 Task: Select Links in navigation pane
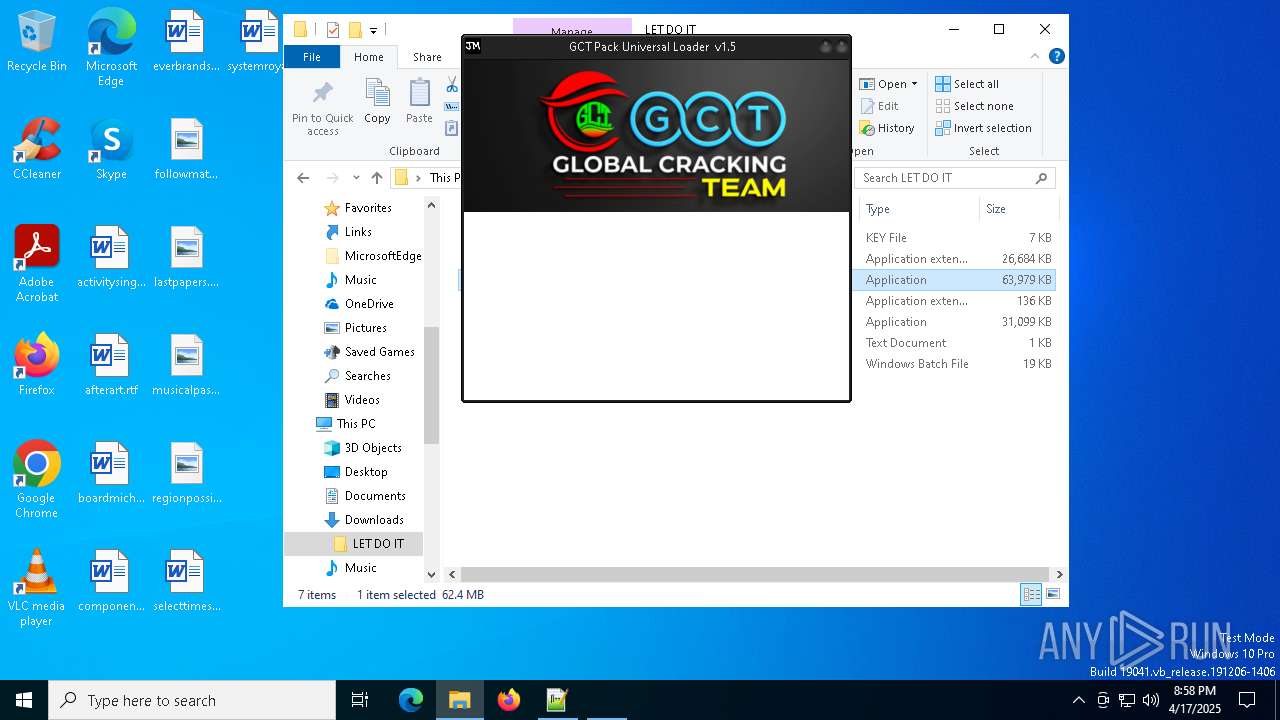pos(358,232)
